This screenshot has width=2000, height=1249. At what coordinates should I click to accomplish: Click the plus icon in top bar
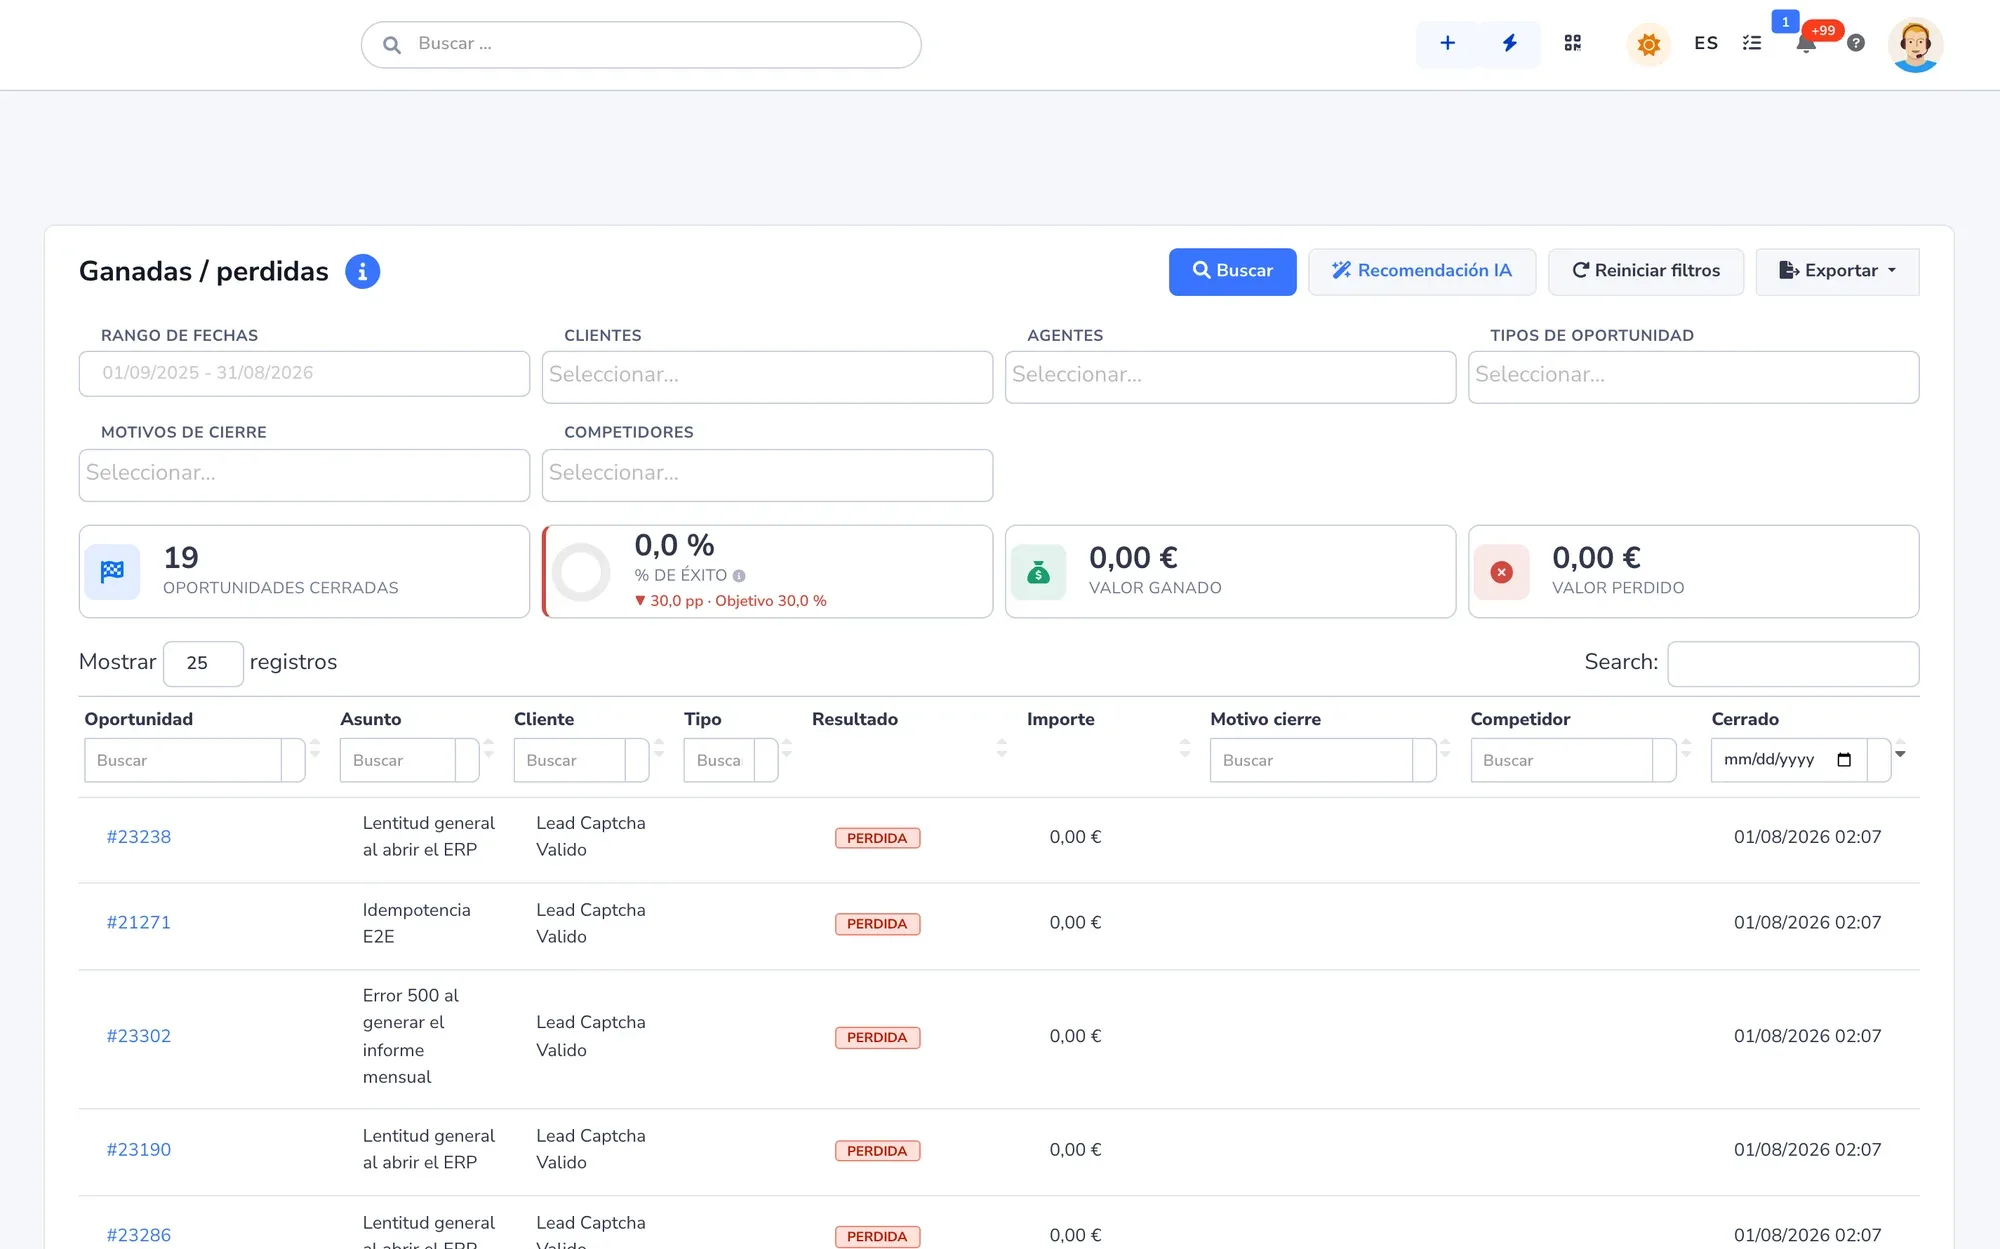pyautogui.click(x=1447, y=43)
